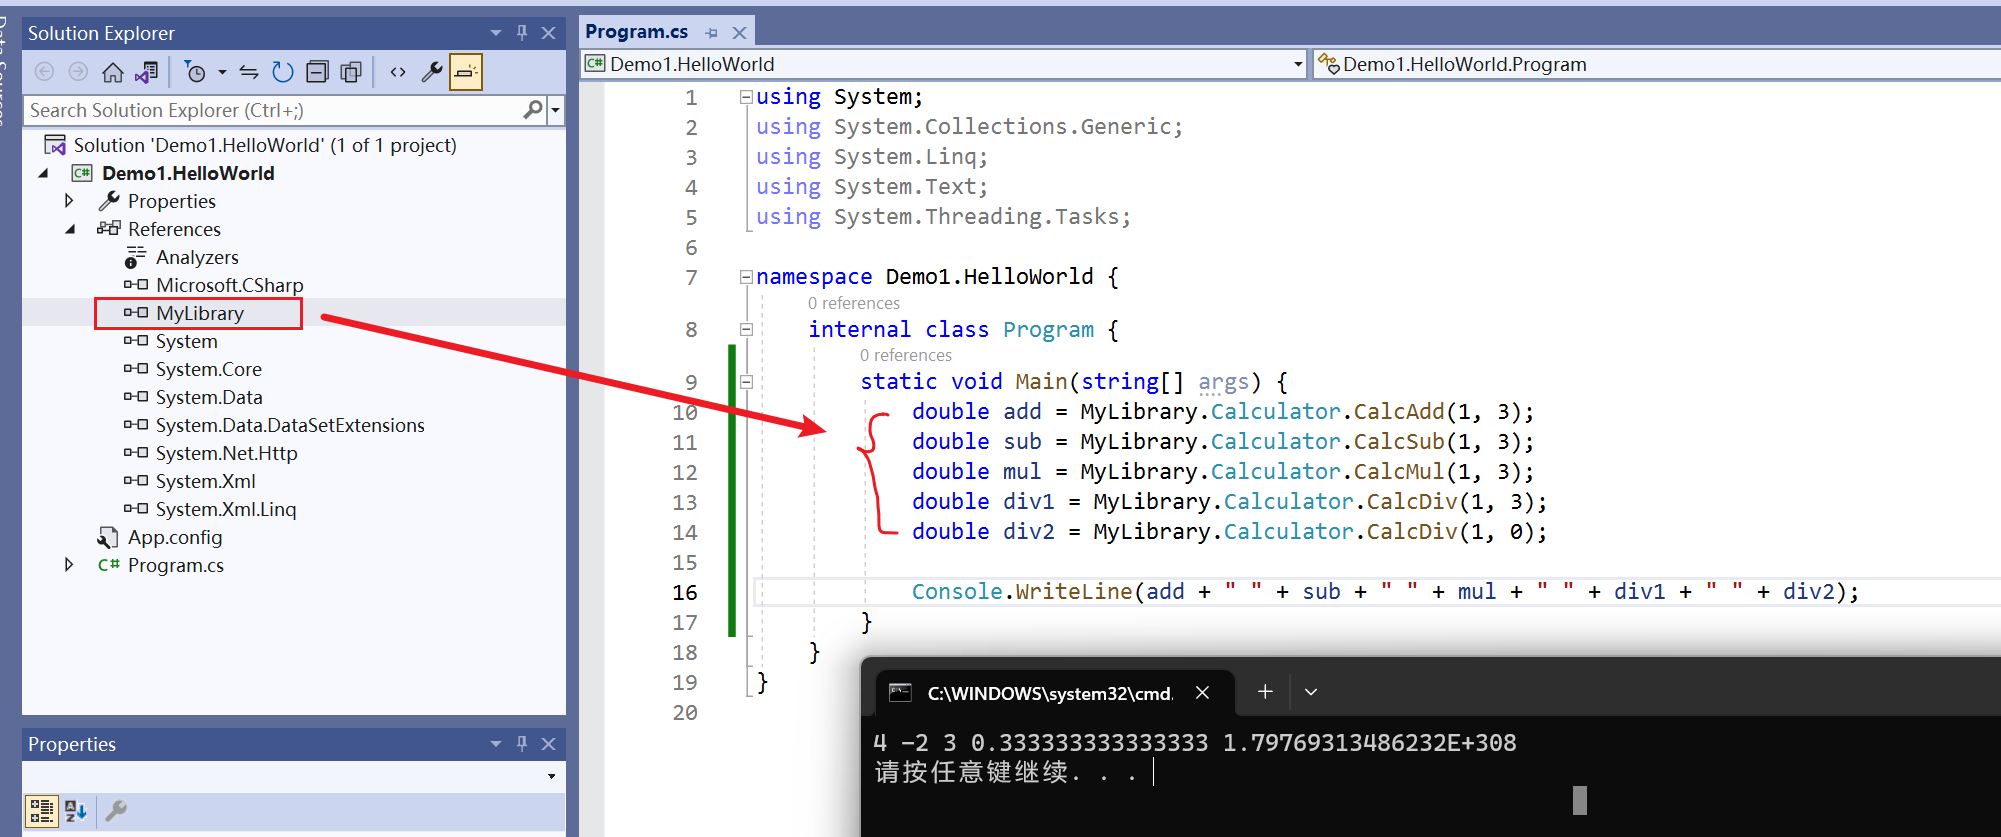Click the CalcAdd call on line 10
The width and height of the screenshot is (2001, 837).
(x=1399, y=412)
